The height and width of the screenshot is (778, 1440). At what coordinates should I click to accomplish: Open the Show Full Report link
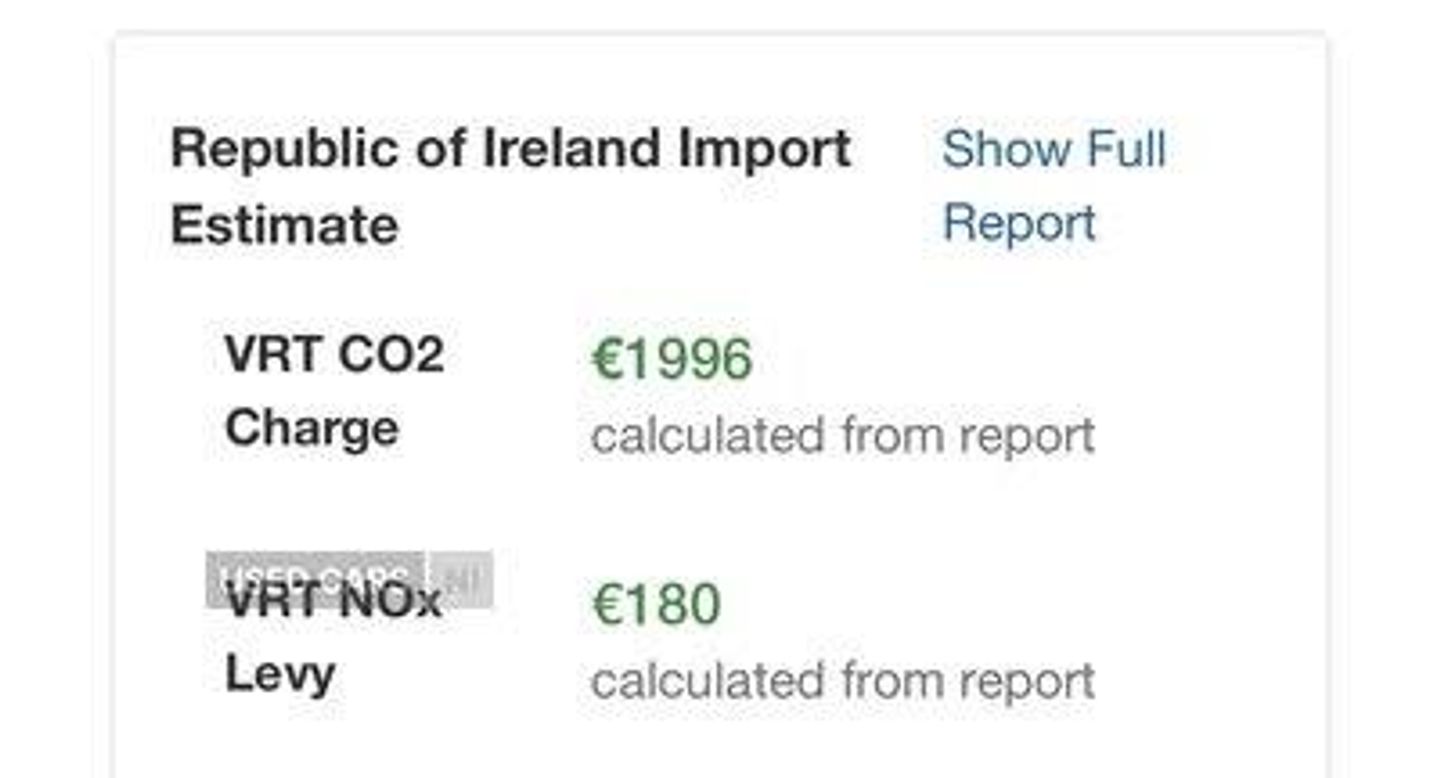1054,186
